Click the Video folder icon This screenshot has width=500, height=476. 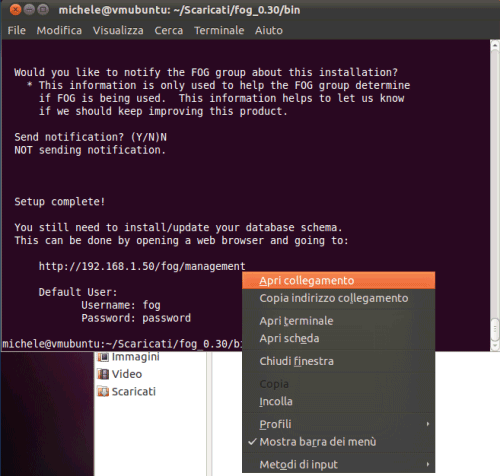pos(103,374)
